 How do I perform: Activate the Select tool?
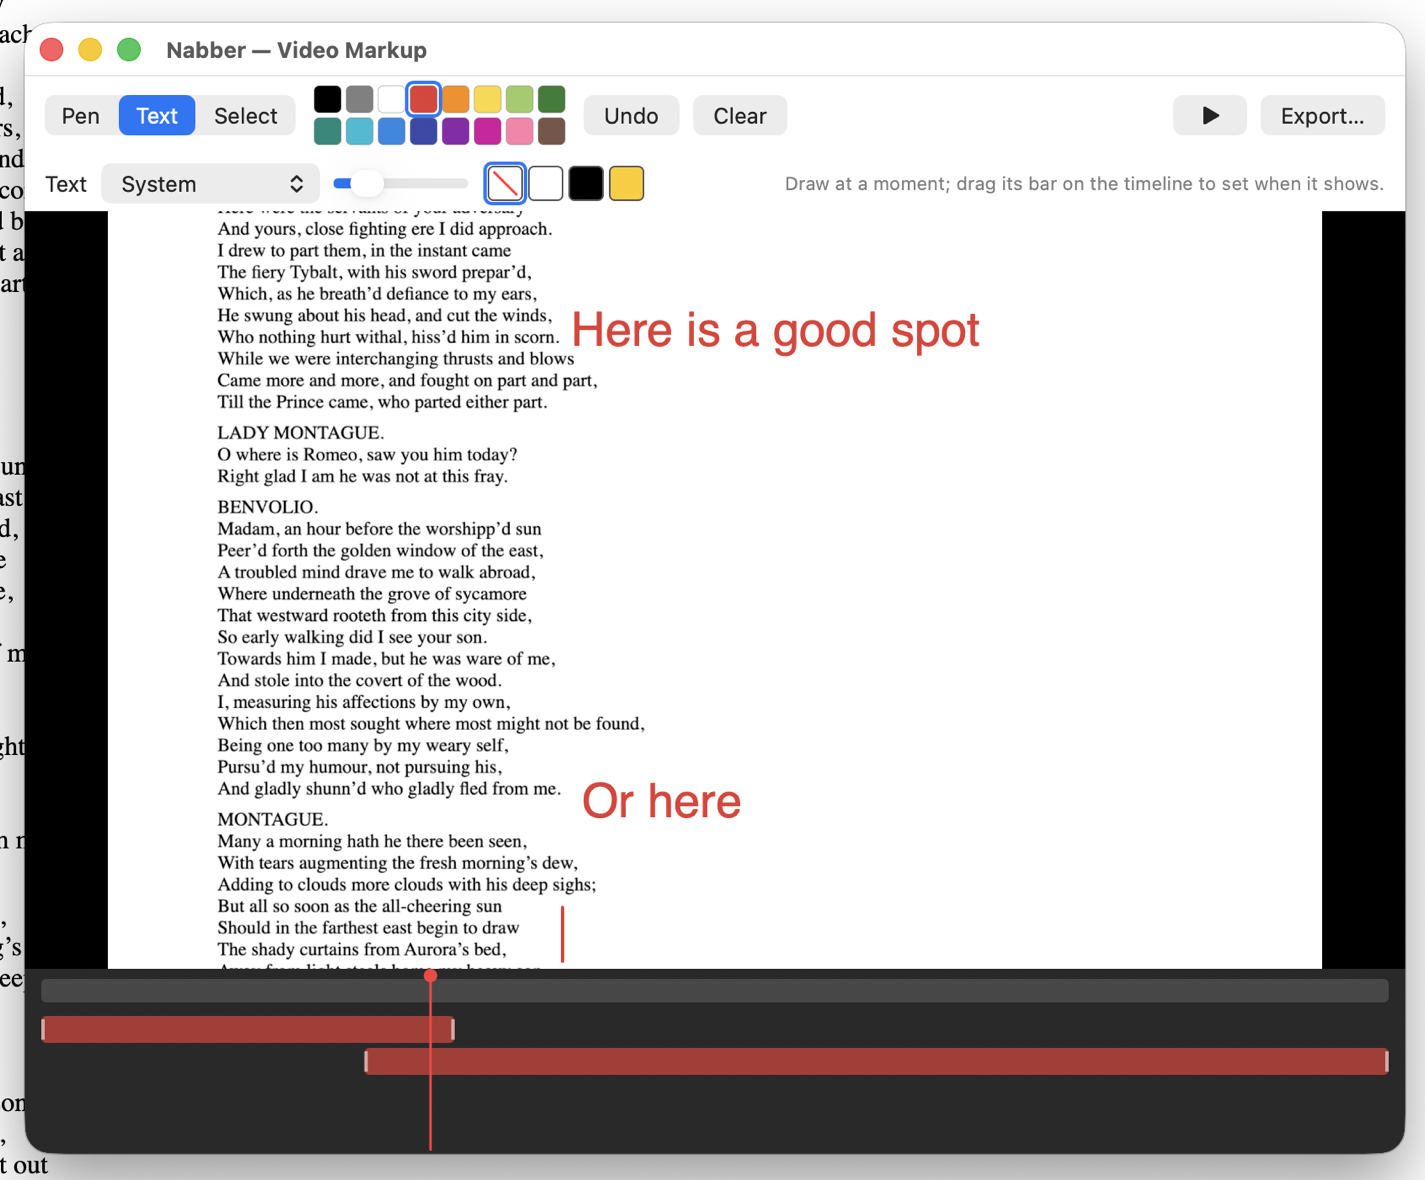(246, 116)
